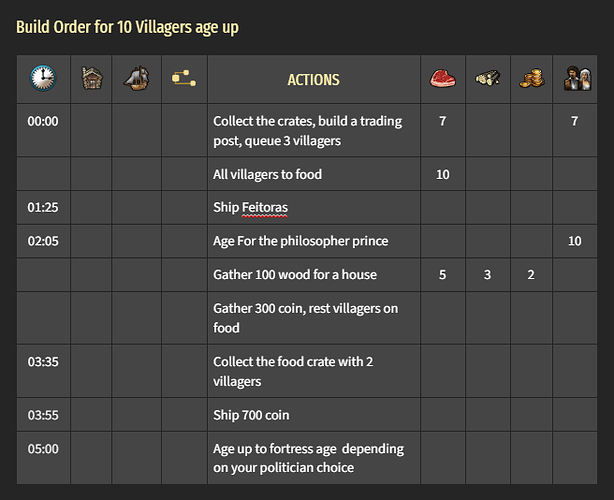Click the gold coins resource icon

click(x=531, y=79)
